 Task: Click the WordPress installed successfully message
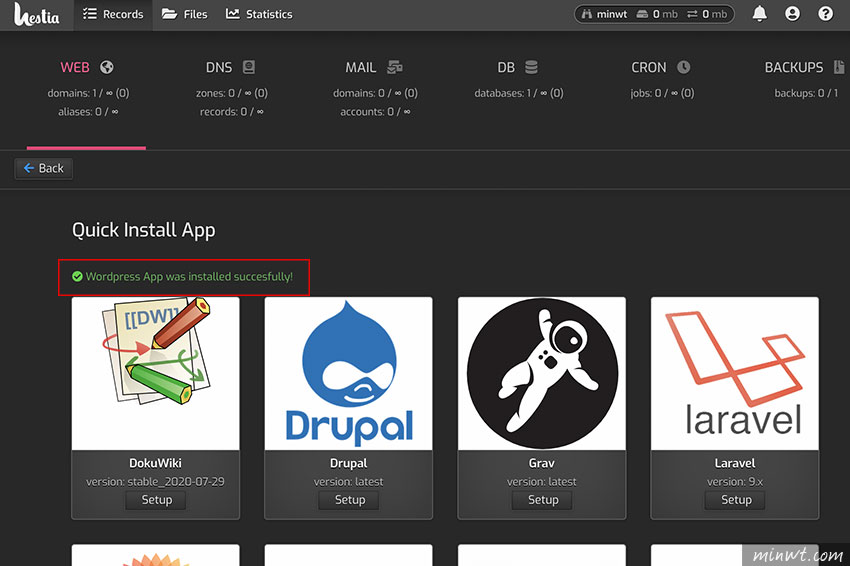189,276
